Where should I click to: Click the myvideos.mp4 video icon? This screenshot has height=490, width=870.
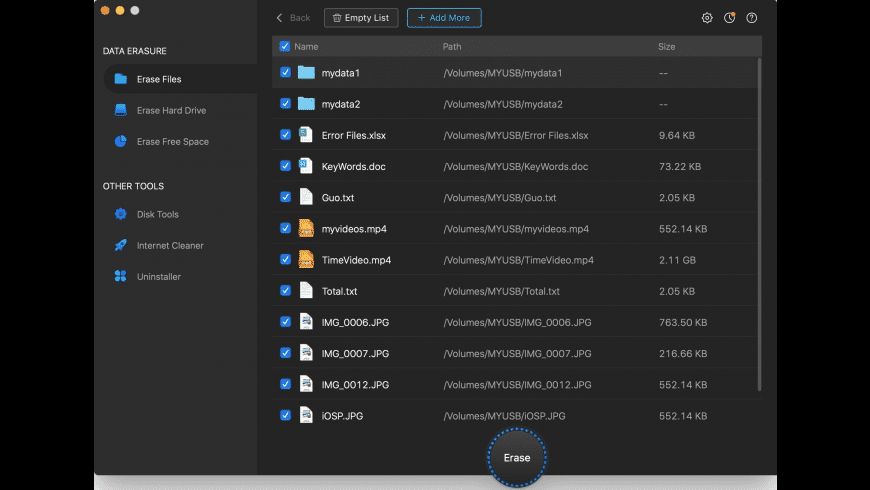[306, 228]
